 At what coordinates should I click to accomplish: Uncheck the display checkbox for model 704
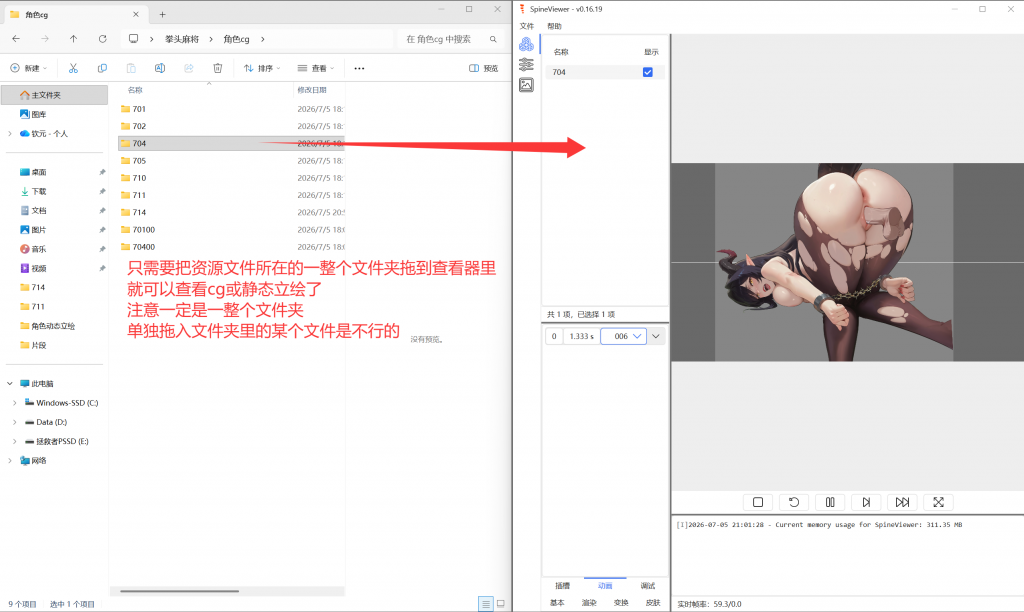click(x=648, y=72)
